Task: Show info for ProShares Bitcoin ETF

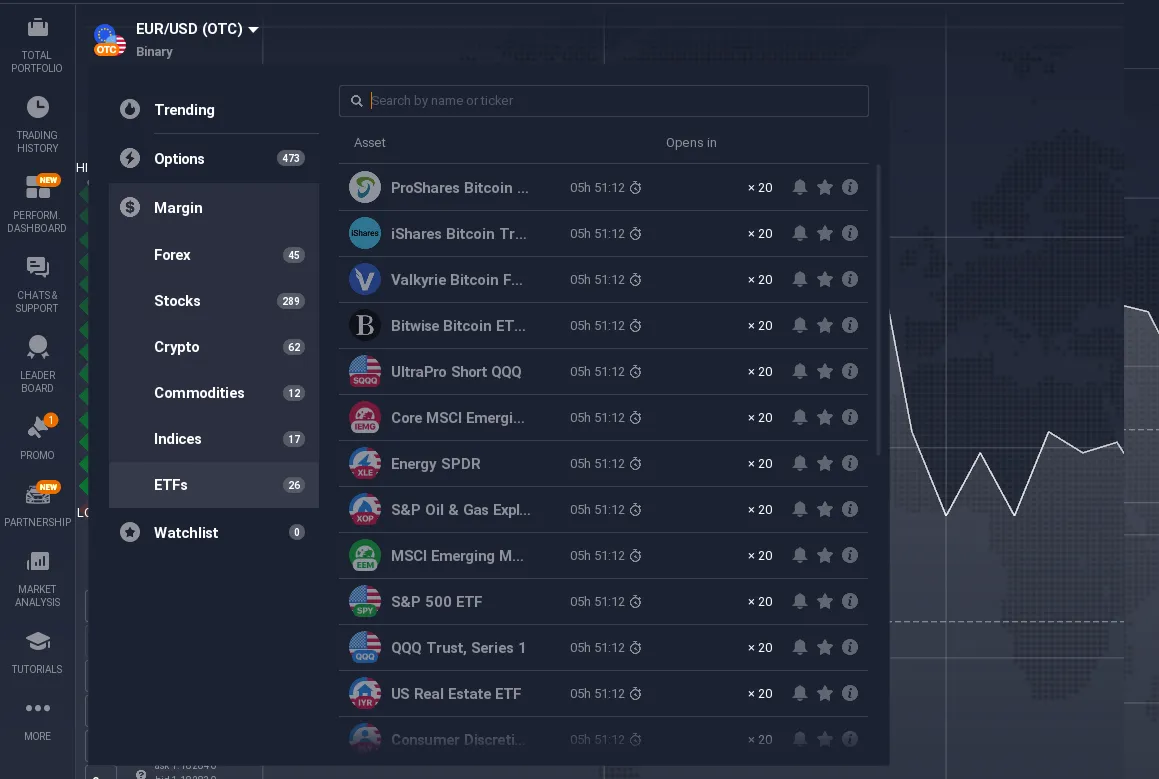Action: [x=850, y=187]
